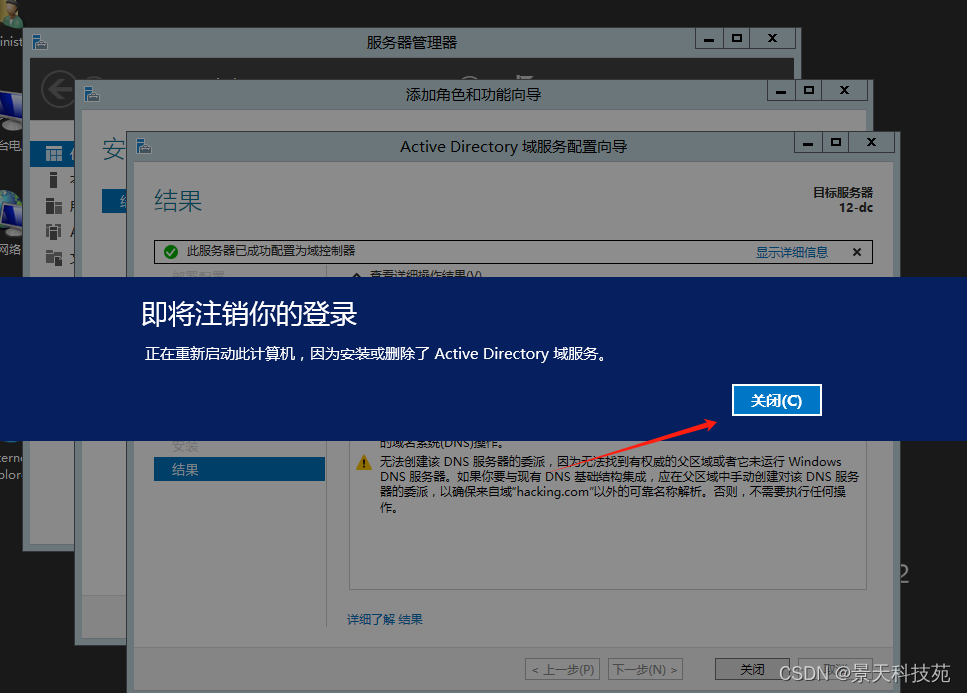The image size is (967, 693).
Task: Minimize the 添加角色和功能向导 window
Action: click(x=781, y=91)
